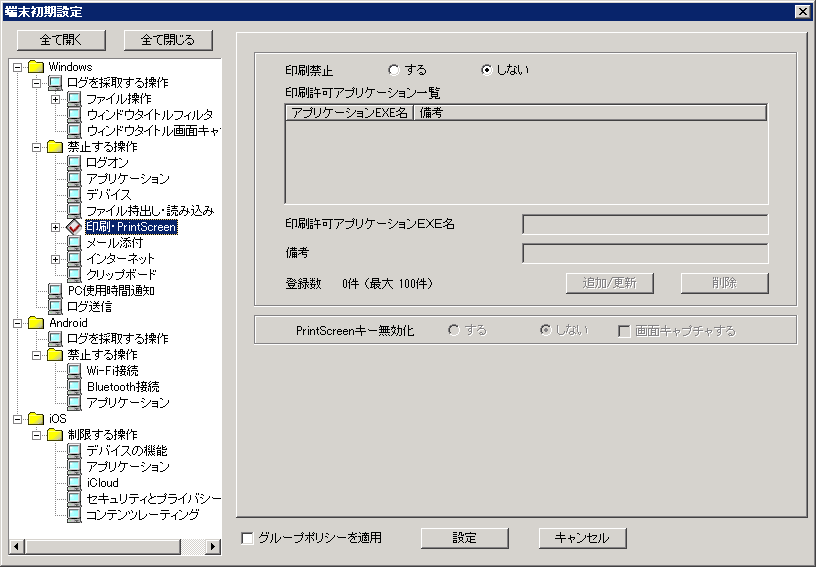Select Windows アプリケーション tree item
816x567 pixels.
click(128, 179)
